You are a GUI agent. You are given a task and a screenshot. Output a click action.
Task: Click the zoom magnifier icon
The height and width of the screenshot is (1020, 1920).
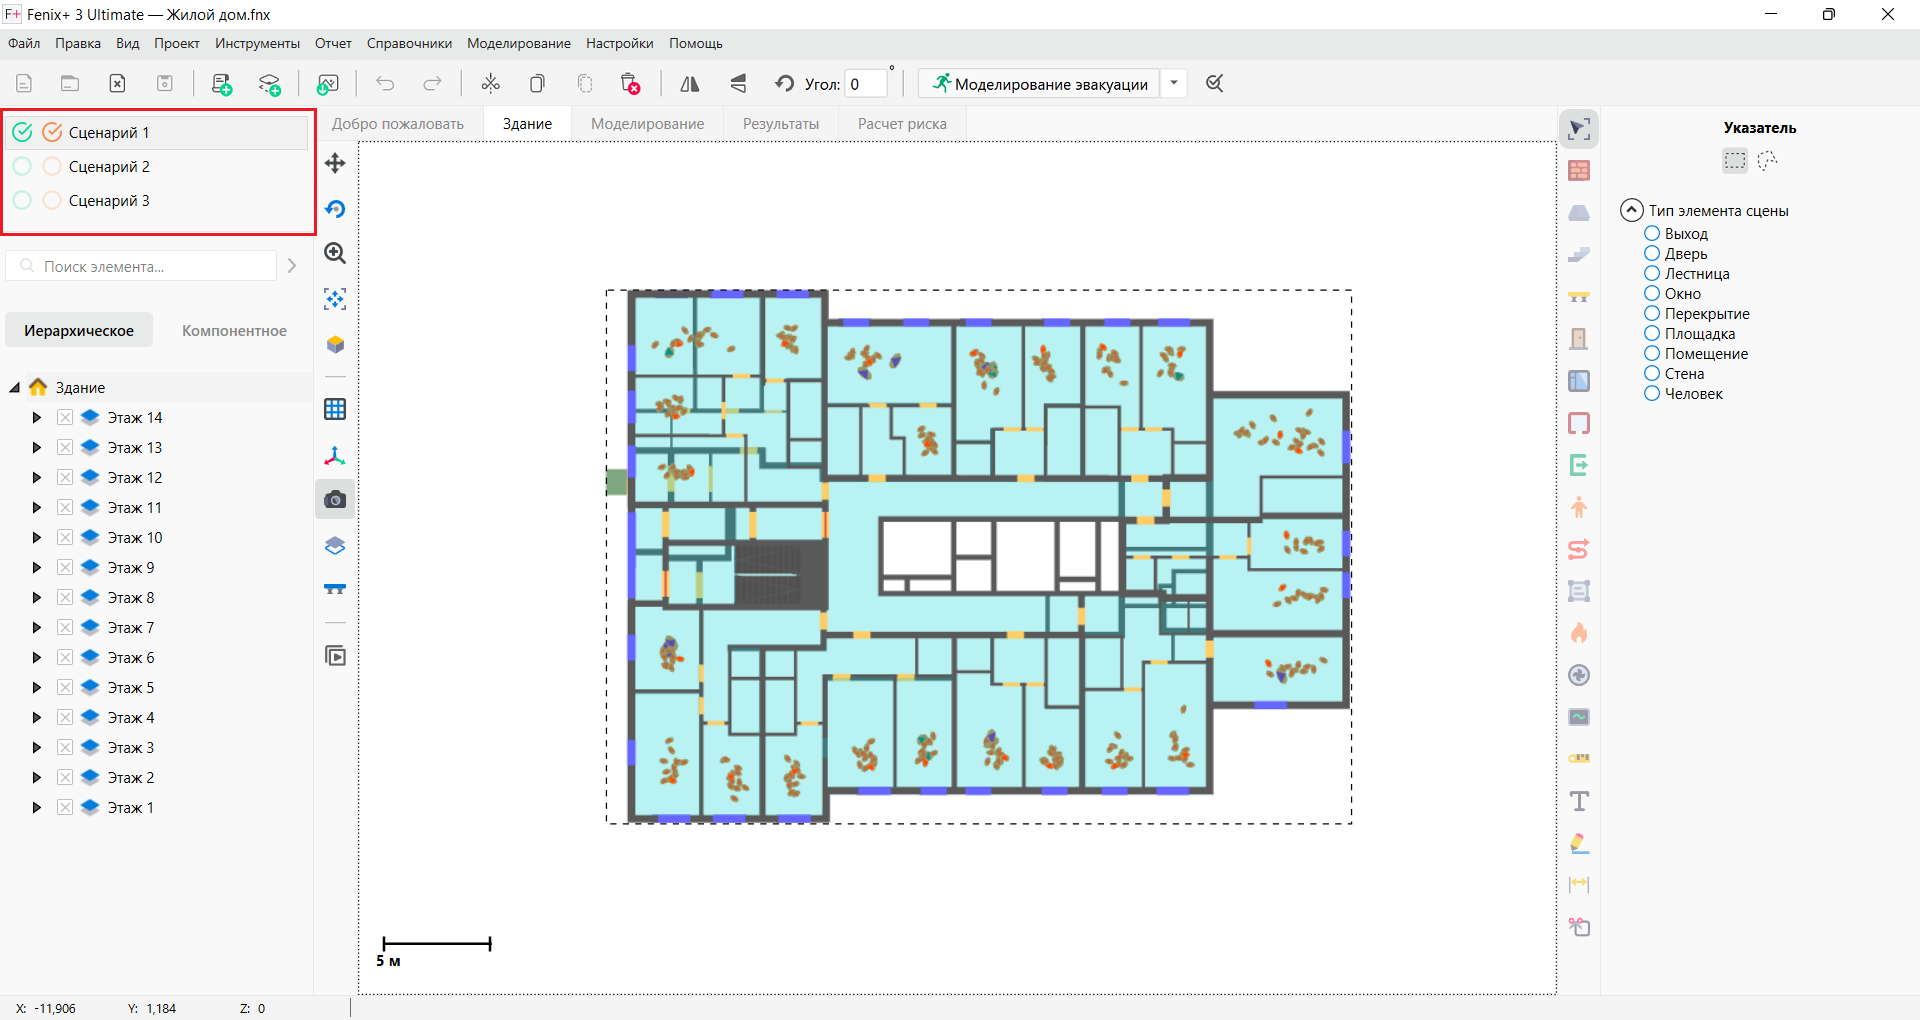[x=335, y=254]
